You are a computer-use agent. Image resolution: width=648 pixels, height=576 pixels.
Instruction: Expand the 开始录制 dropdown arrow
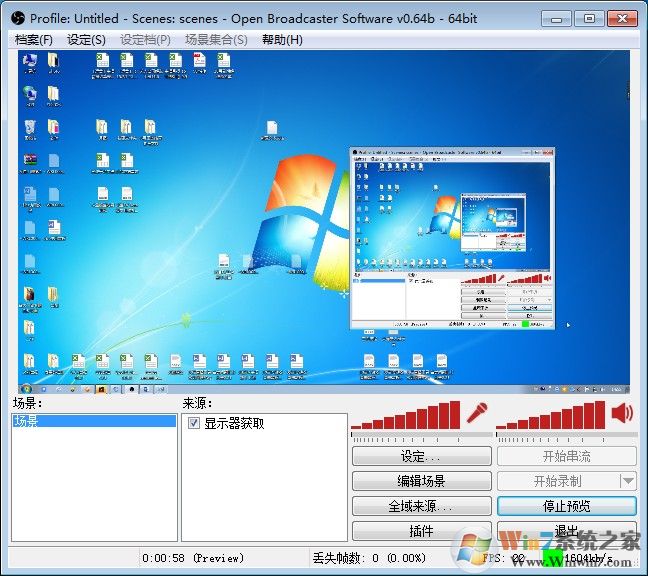pyautogui.click(x=628, y=481)
